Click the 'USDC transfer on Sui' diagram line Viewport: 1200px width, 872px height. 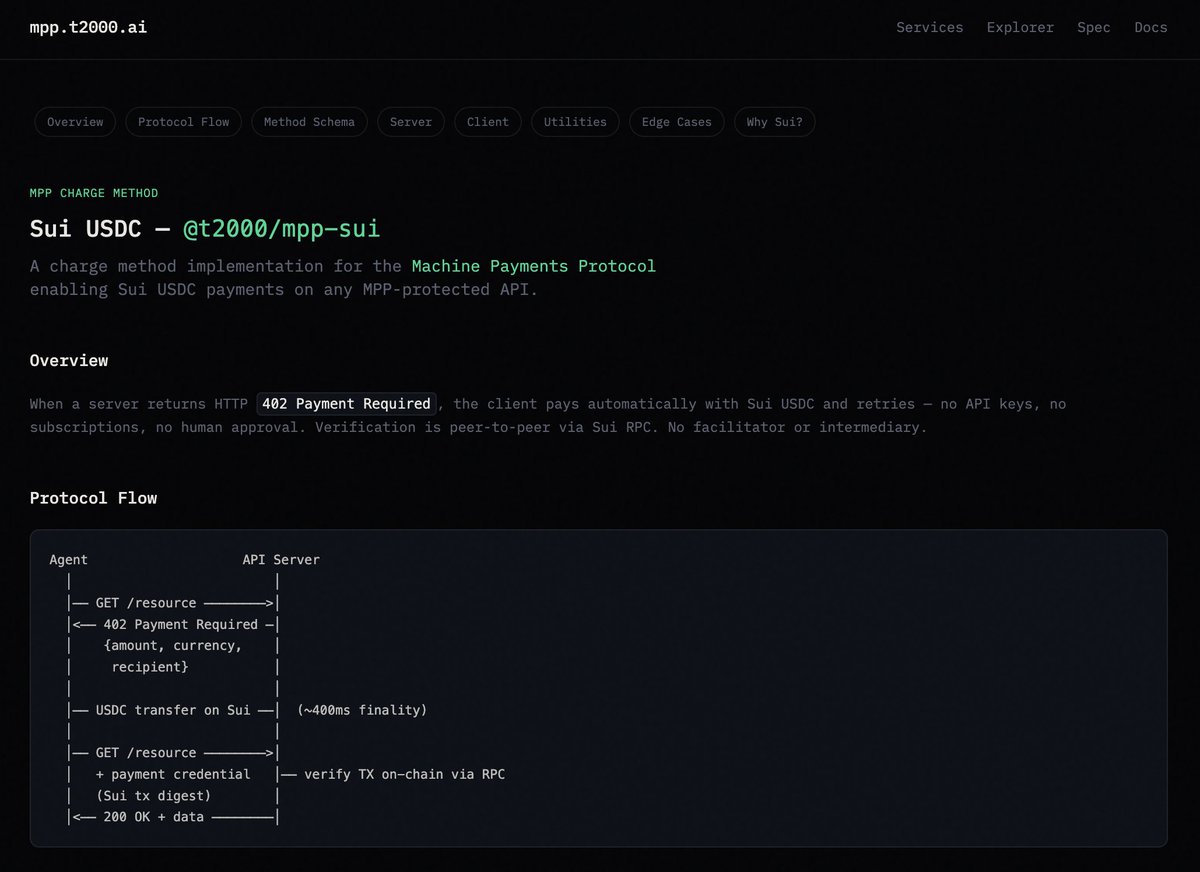click(173, 710)
